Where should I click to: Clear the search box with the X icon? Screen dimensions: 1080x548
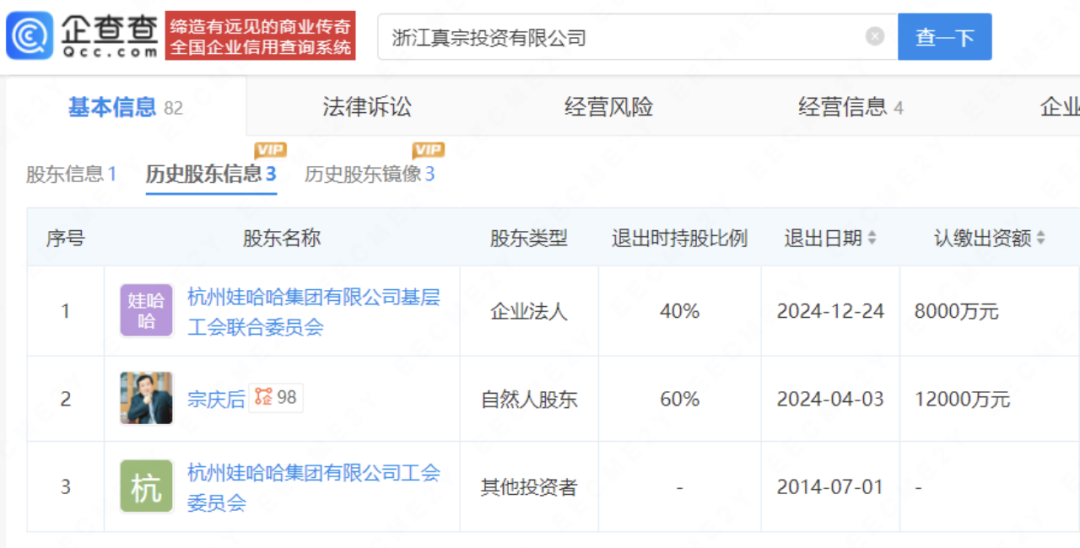[875, 36]
